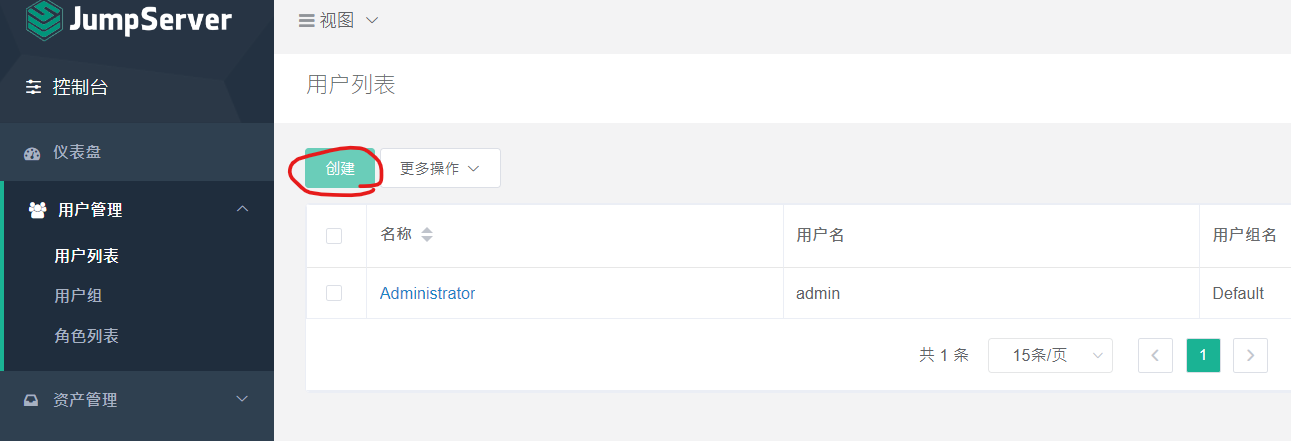Click the console sliders icon beside 控制台

click(34, 87)
